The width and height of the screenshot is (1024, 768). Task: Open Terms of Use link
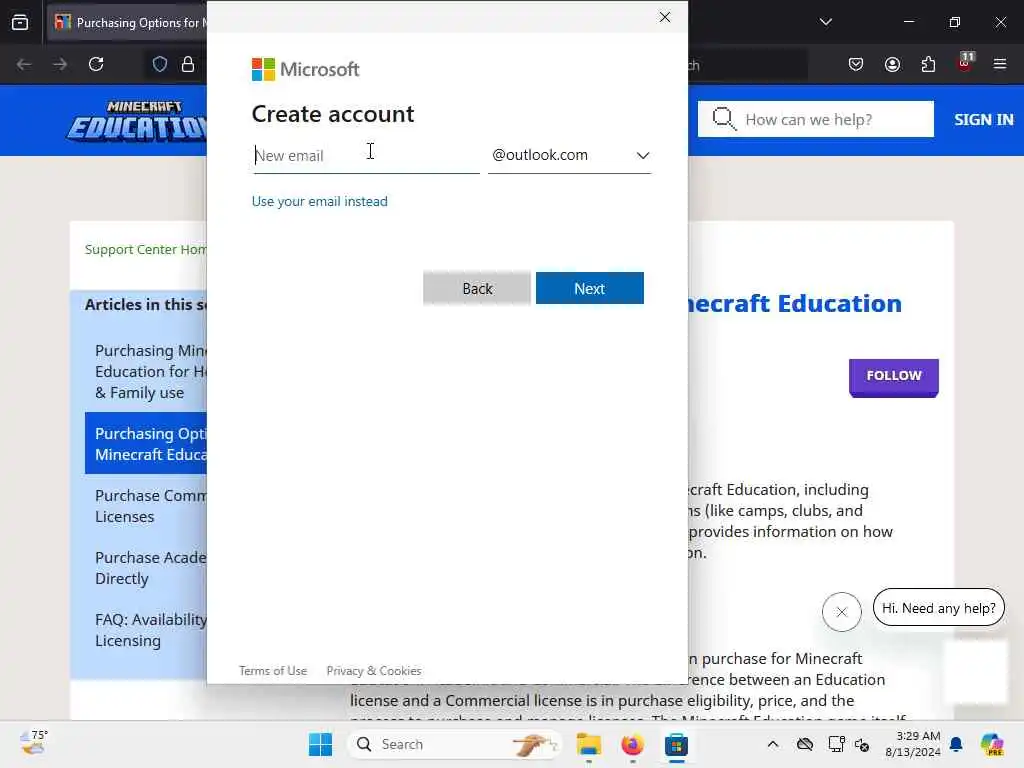(x=273, y=671)
